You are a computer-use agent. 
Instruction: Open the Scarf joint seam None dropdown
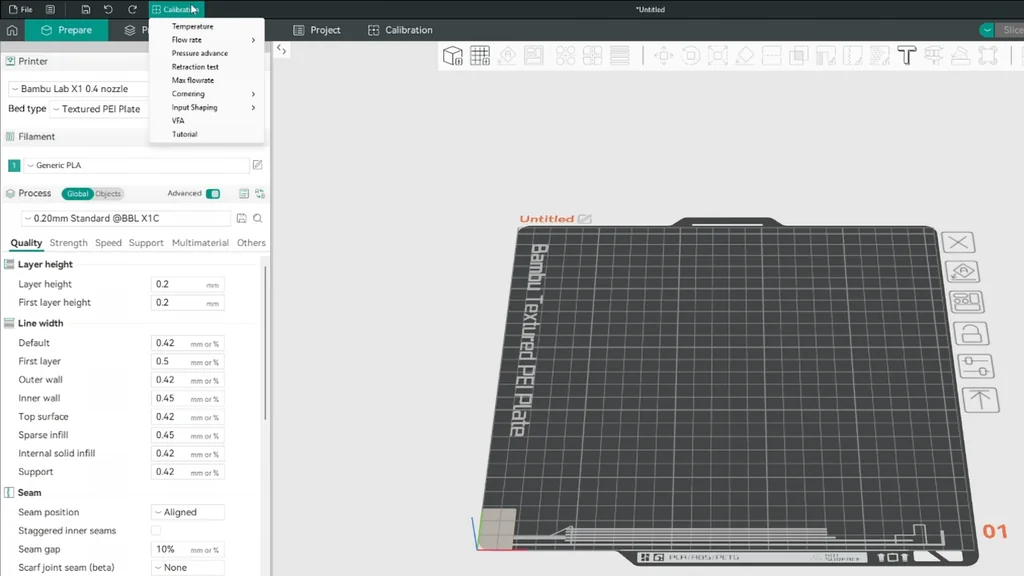[x=187, y=568]
